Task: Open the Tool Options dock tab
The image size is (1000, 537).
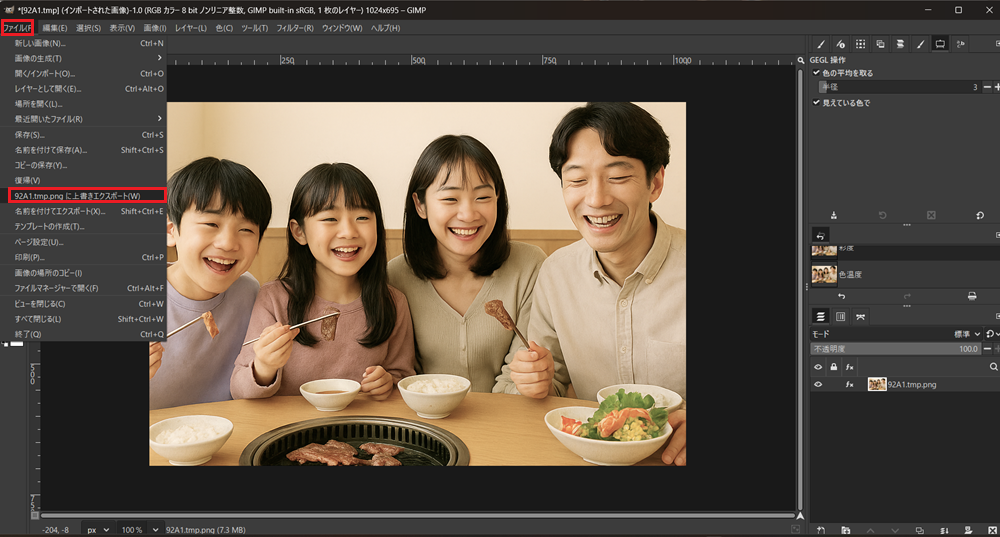Action: click(x=821, y=44)
